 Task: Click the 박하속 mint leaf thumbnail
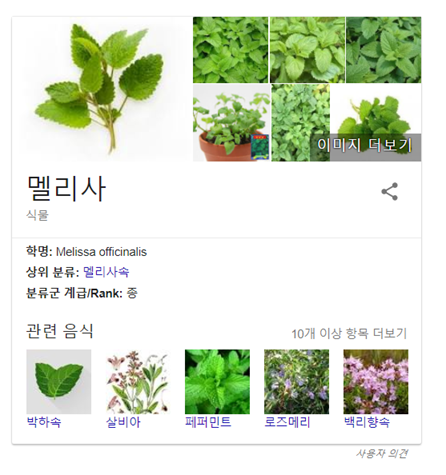[59, 382]
